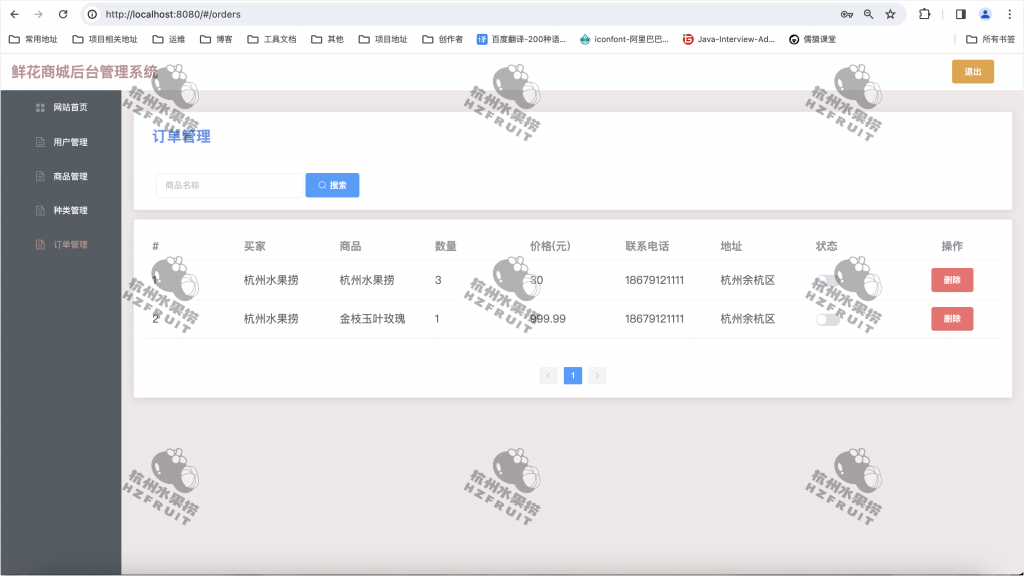Reload the page with the browser refresh icon
1024x576 pixels.
coord(63,15)
